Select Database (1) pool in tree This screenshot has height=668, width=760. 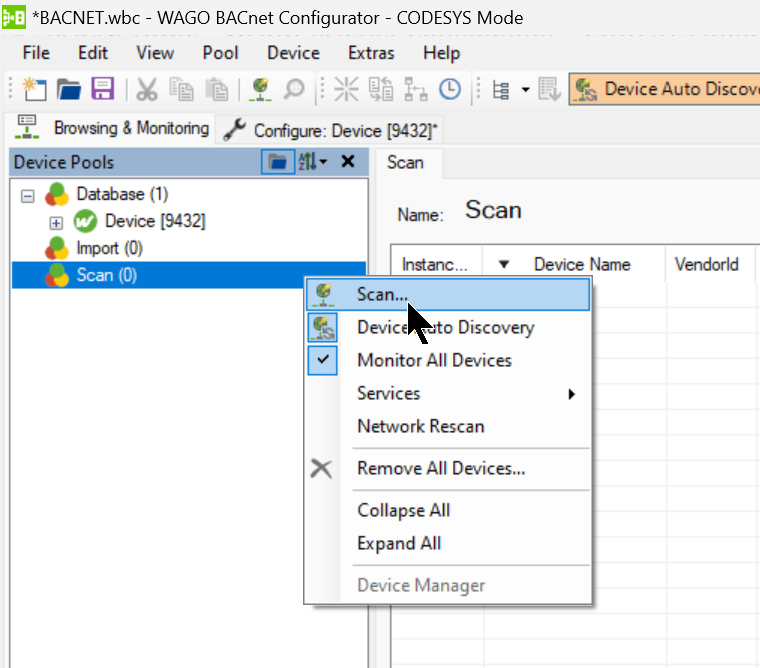[x=122, y=194]
